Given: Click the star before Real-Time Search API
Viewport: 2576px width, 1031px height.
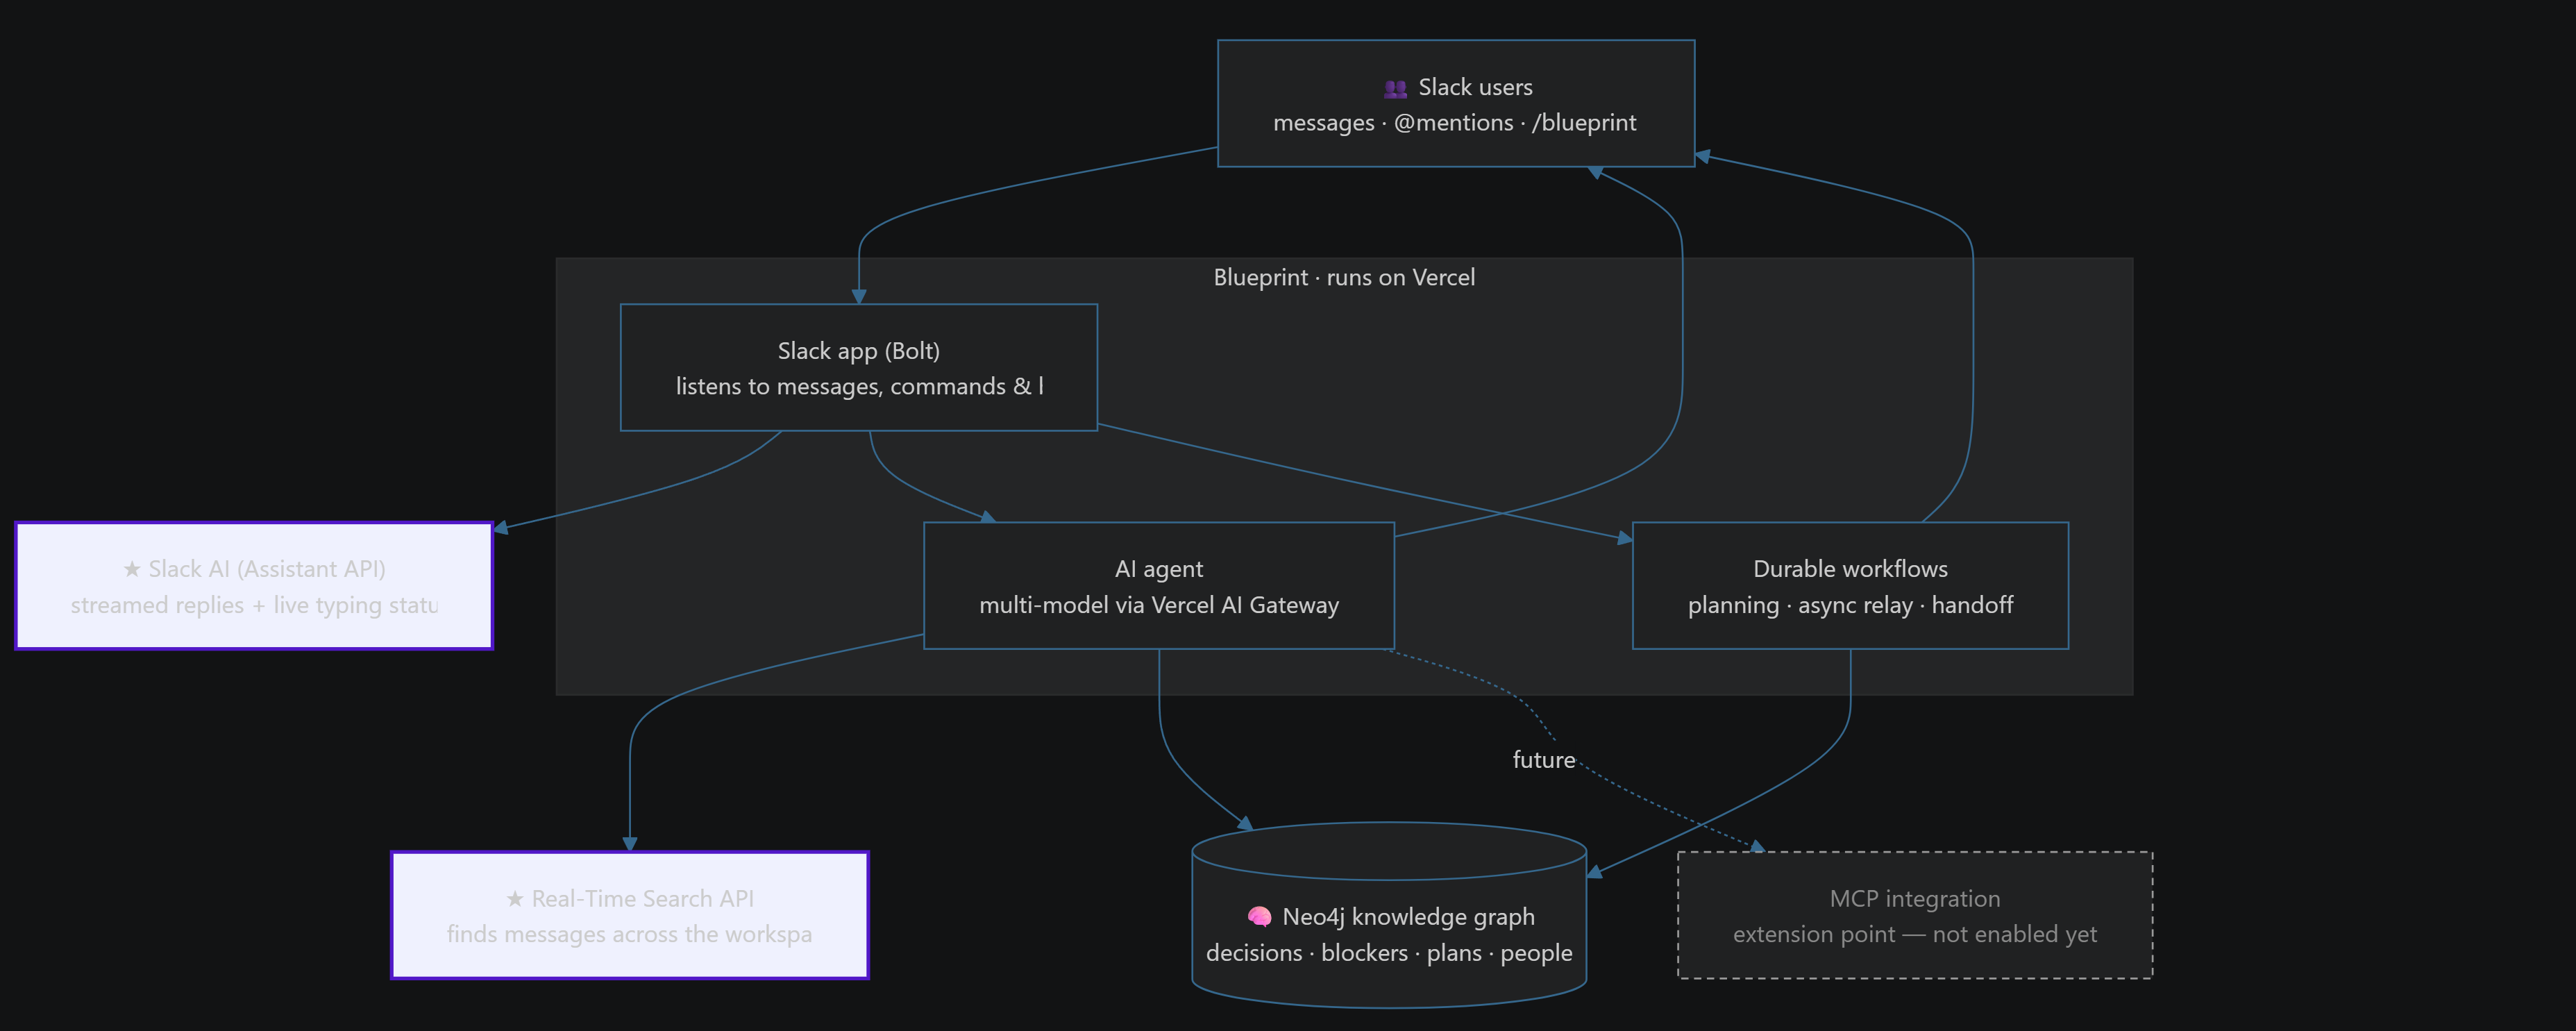Looking at the screenshot, I should pos(515,899).
